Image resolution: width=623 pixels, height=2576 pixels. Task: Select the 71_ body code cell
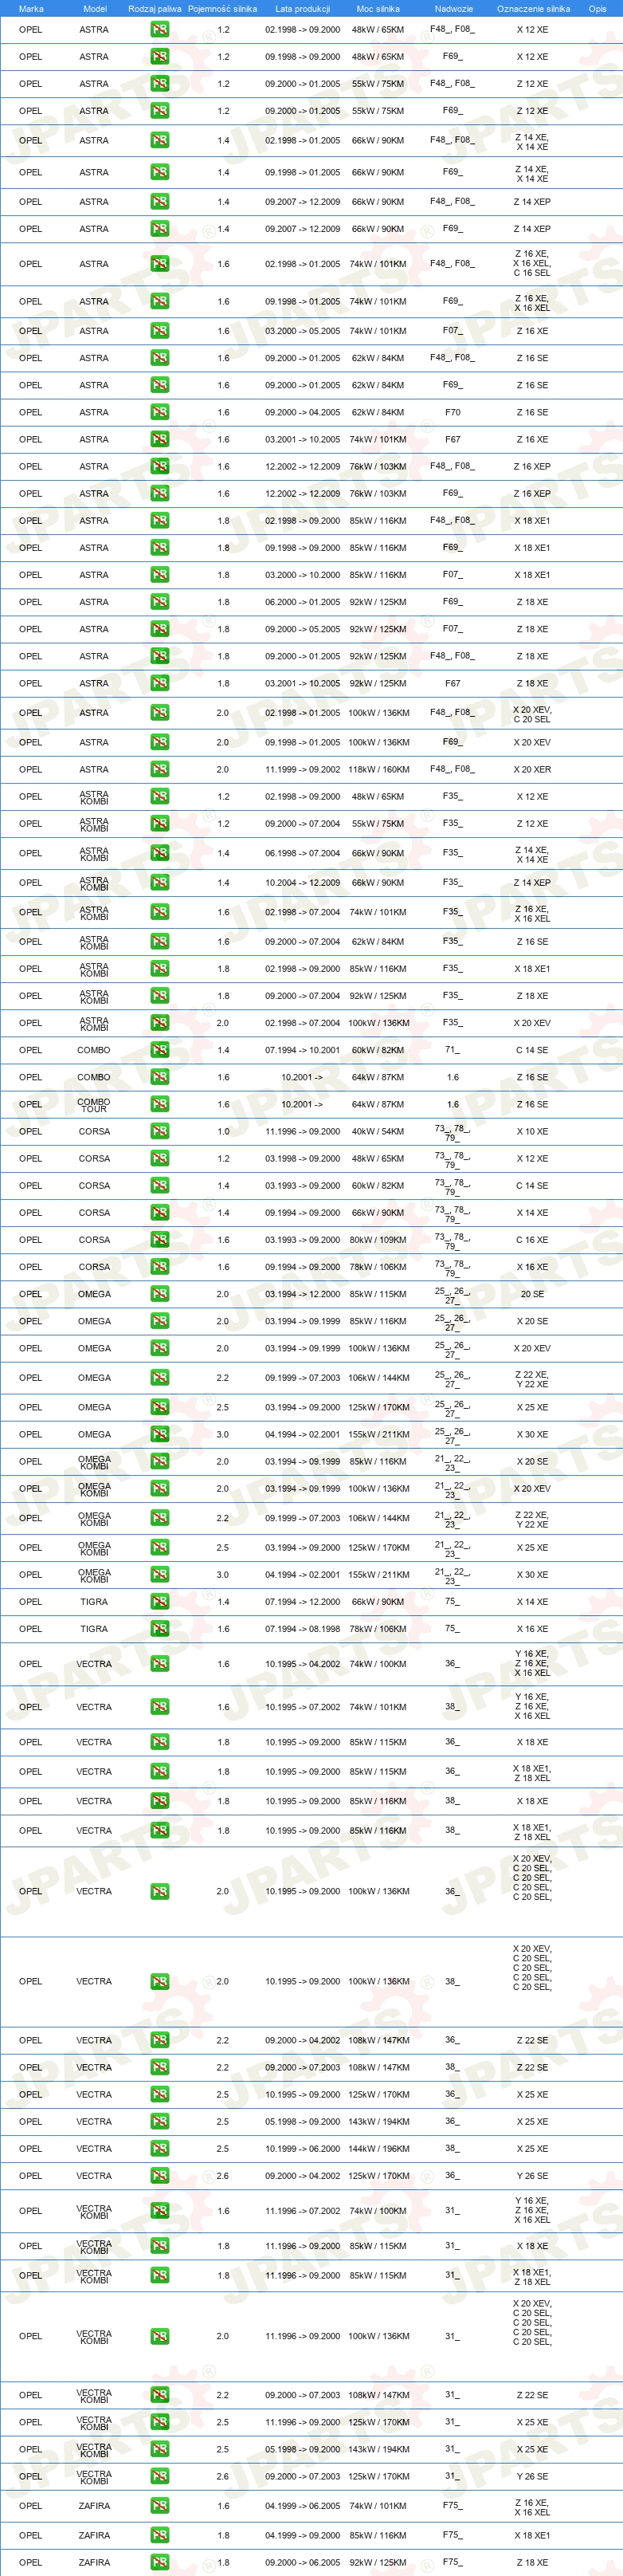[x=453, y=1050]
